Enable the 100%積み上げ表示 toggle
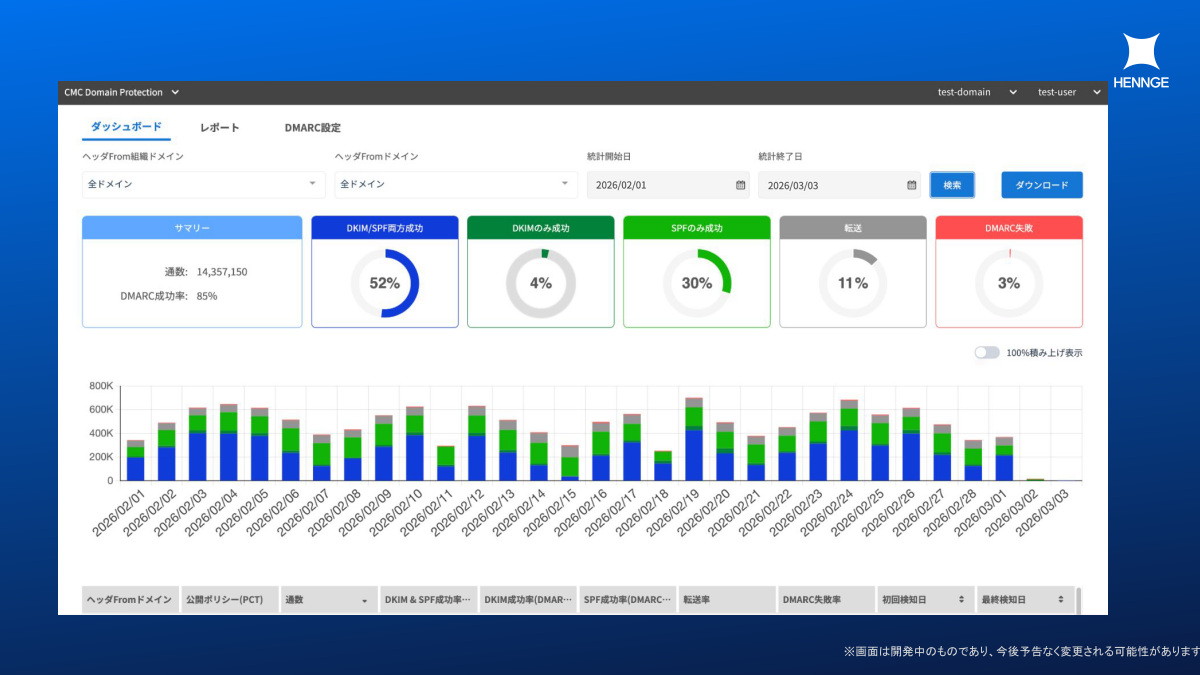This screenshot has height=675, width=1200. [x=986, y=352]
